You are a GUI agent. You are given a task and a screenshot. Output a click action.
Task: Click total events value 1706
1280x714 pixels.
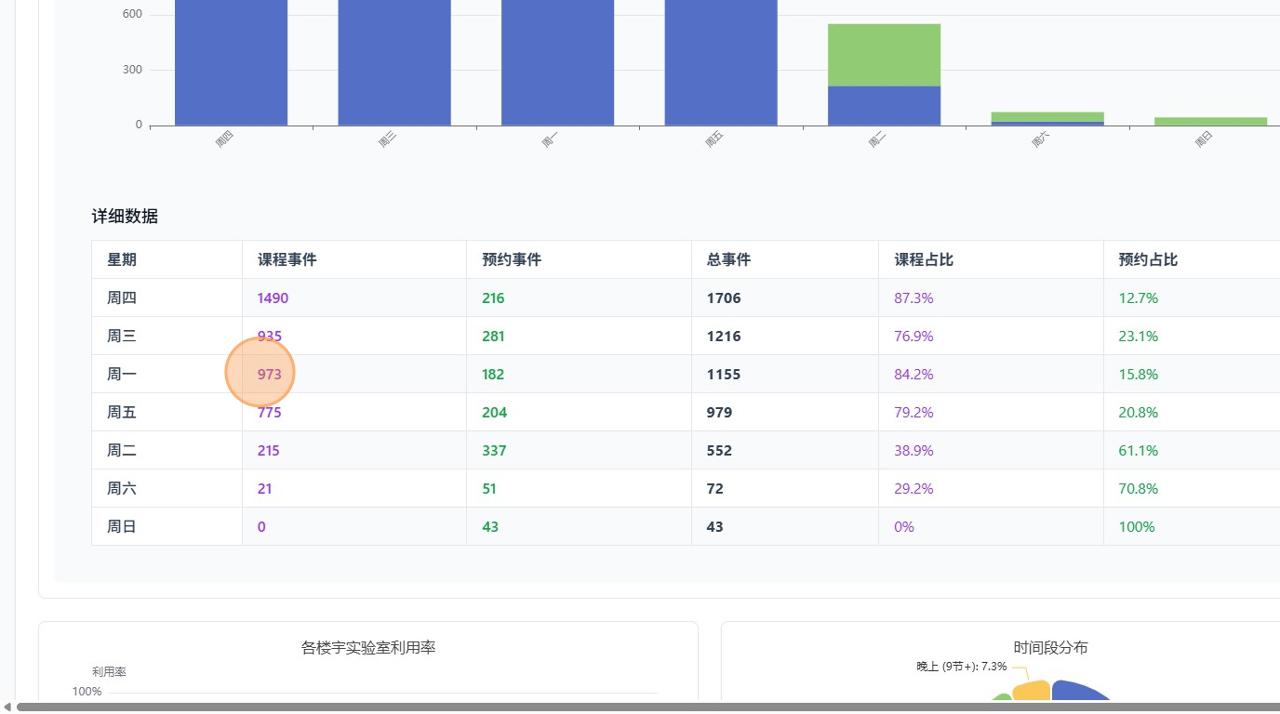pos(724,298)
